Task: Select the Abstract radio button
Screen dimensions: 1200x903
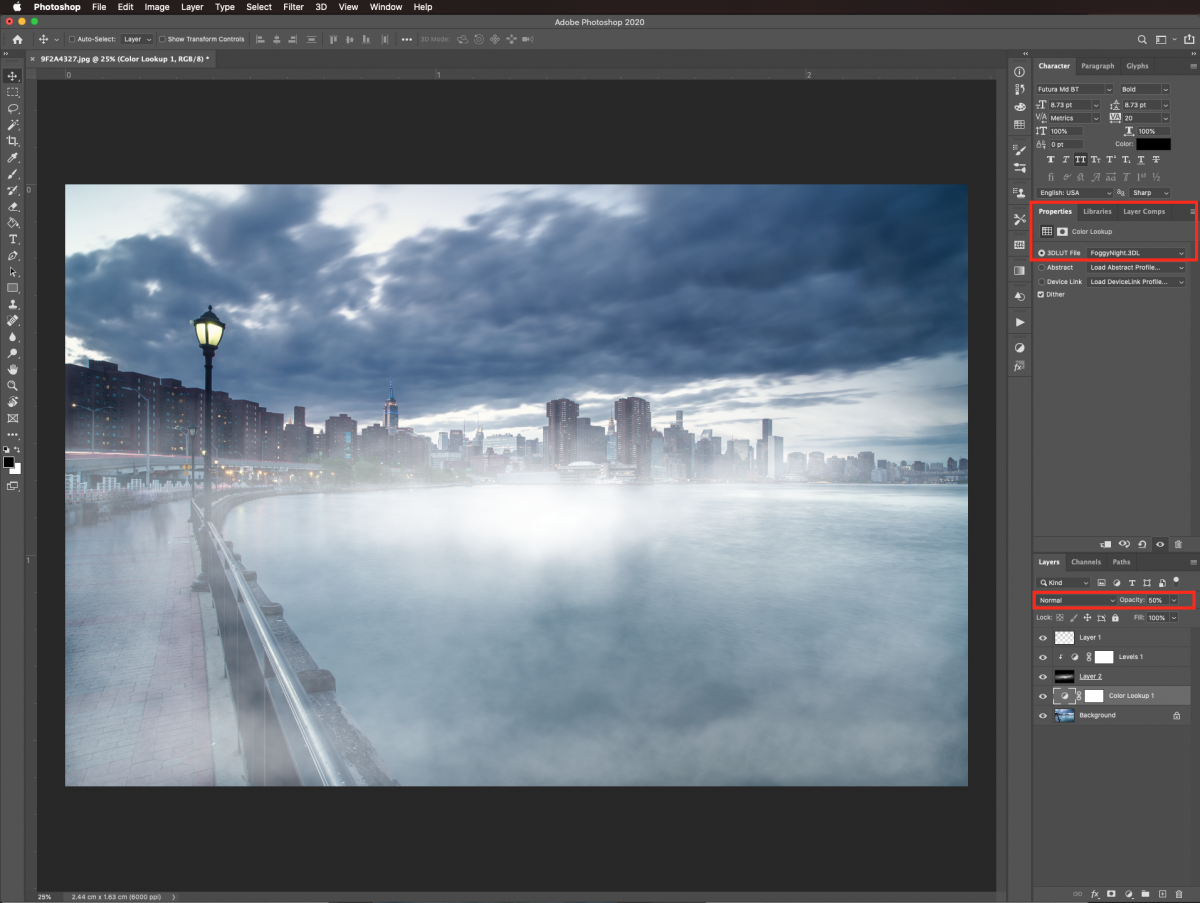Action: tap(1041, 268)
